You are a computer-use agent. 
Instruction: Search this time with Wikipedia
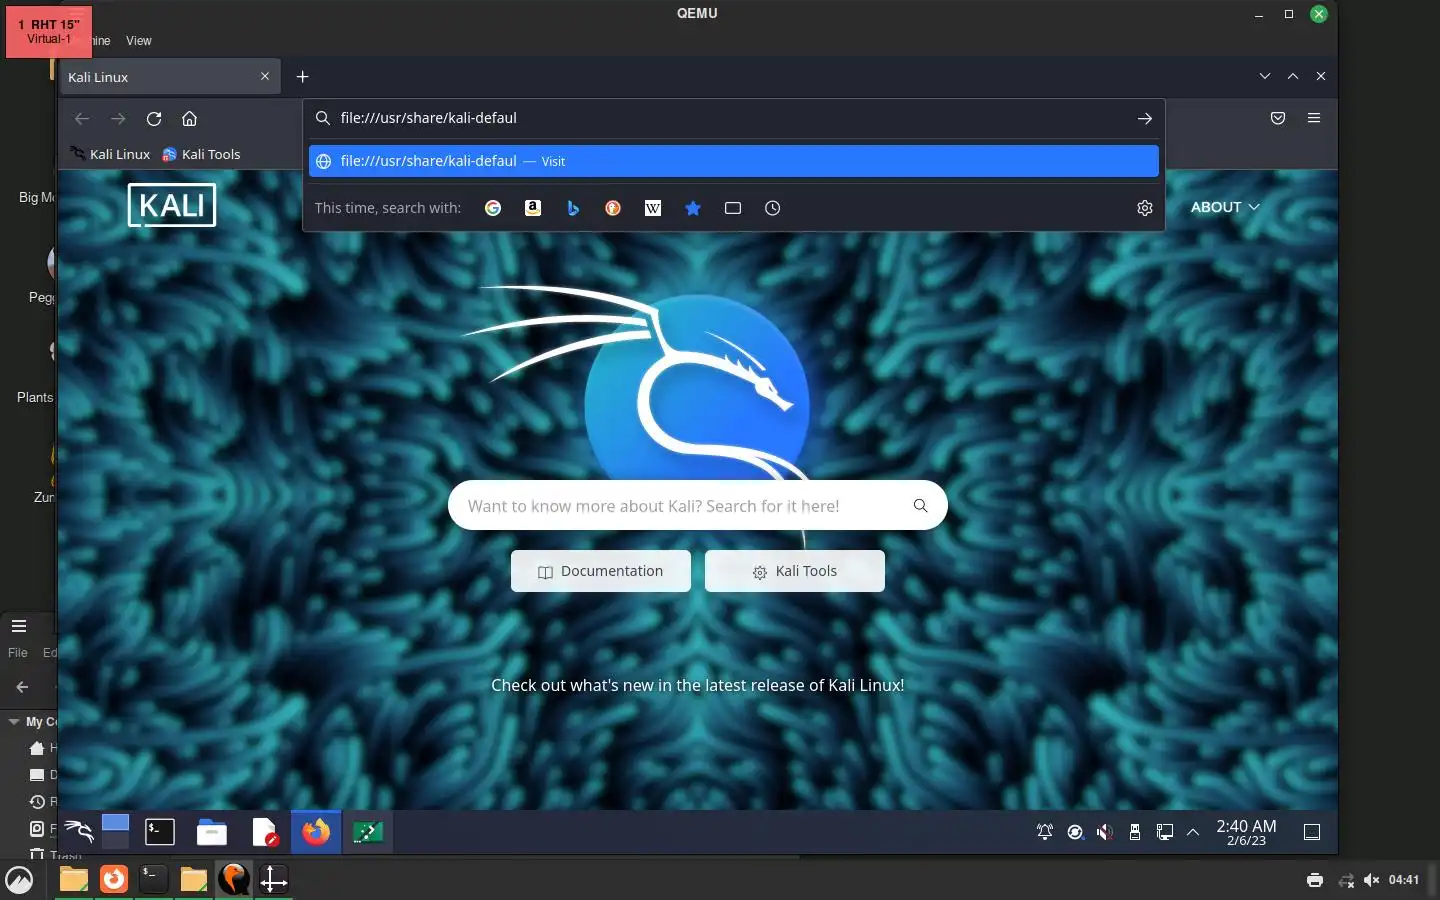point(653,208)
